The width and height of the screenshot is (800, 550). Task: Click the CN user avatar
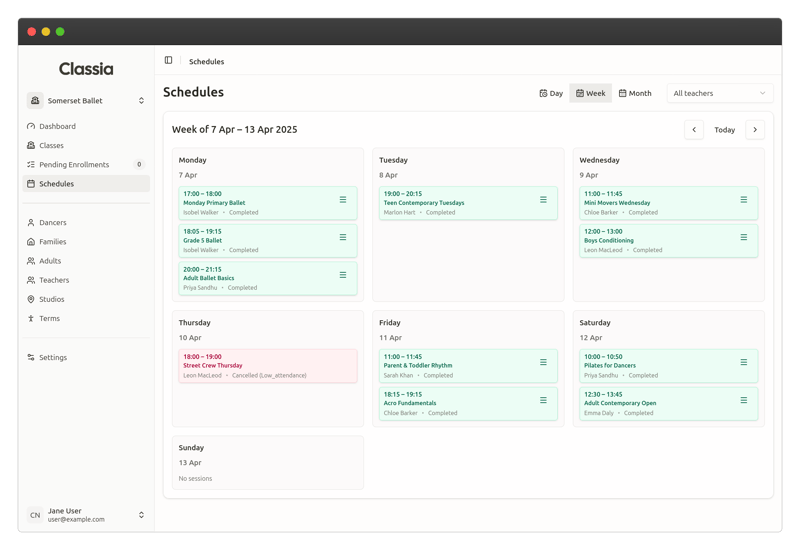[35, 515]
